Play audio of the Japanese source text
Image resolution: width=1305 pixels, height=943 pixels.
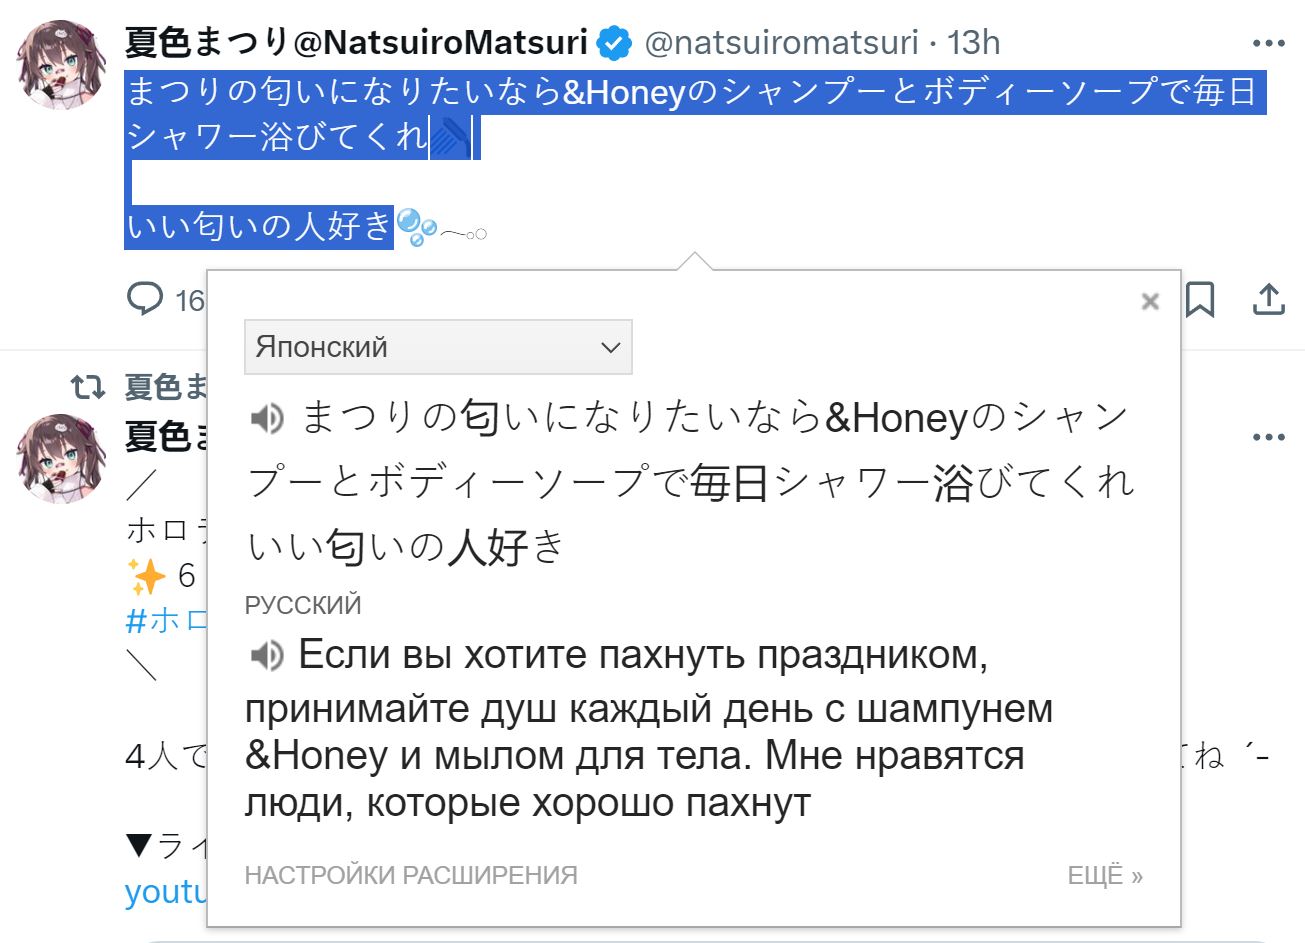point(266,418)
